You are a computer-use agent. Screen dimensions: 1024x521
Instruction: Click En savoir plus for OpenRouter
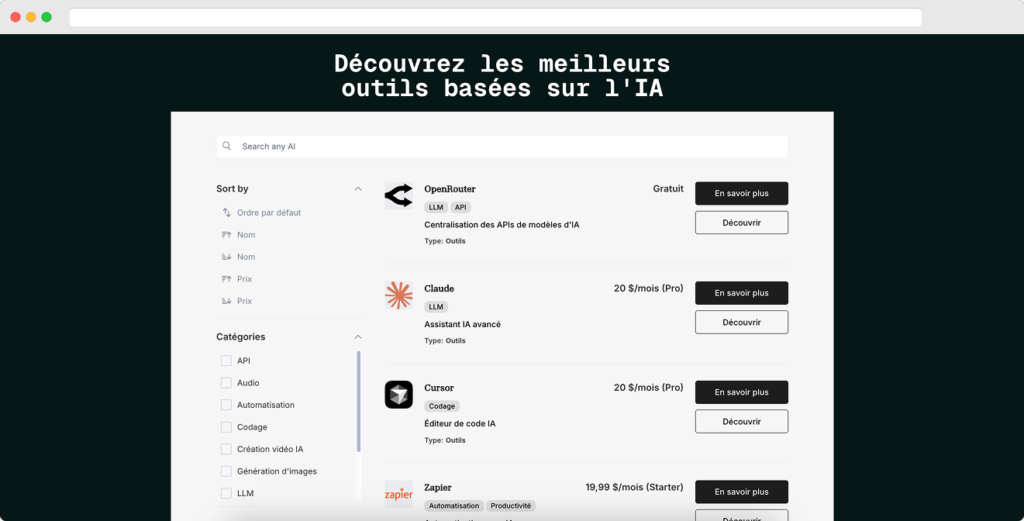[741, 193]
